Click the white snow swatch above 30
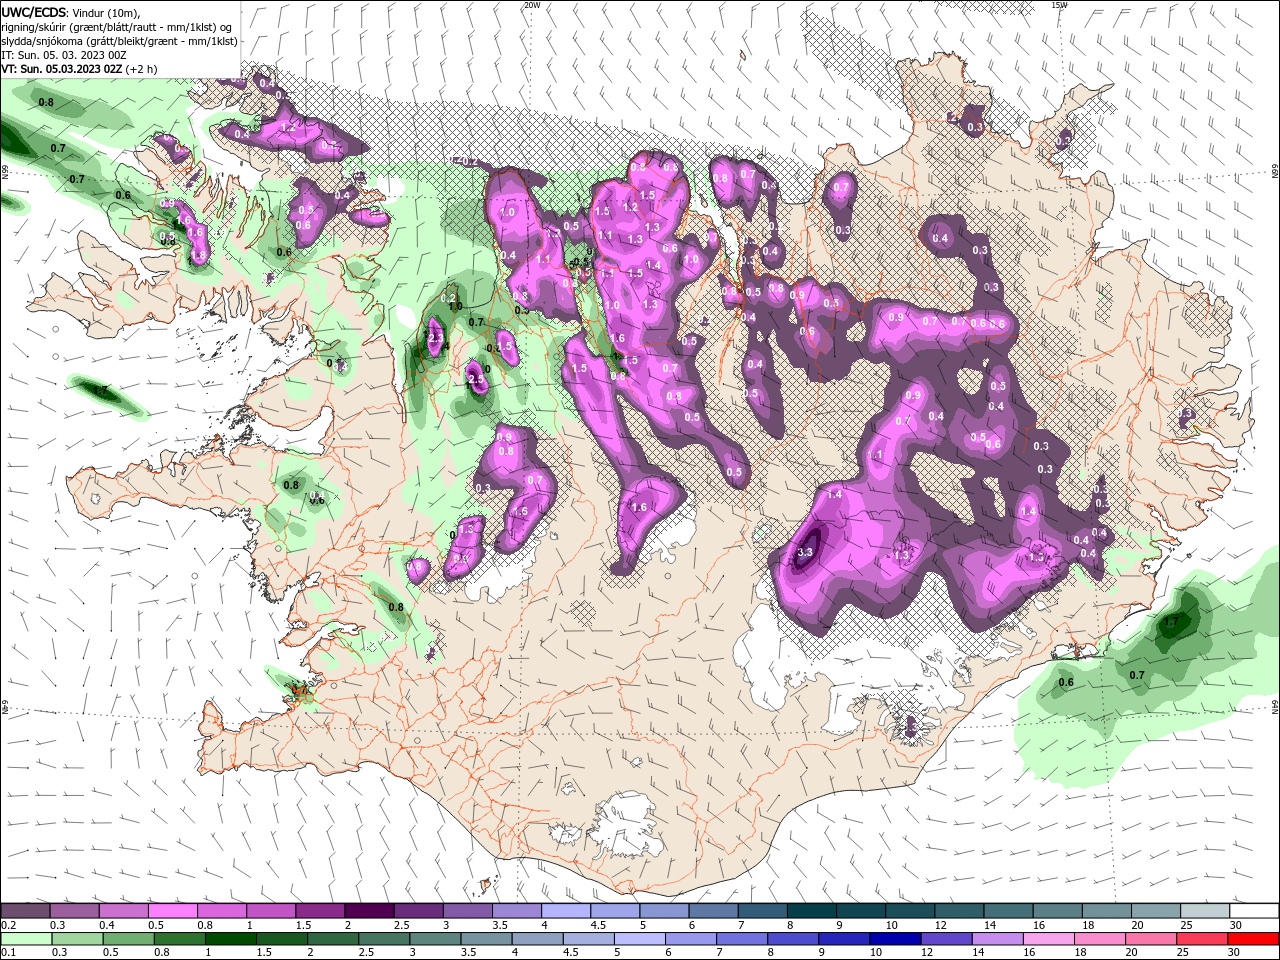The height and width of the screenshot is (960, 1280). [1254, 911]
